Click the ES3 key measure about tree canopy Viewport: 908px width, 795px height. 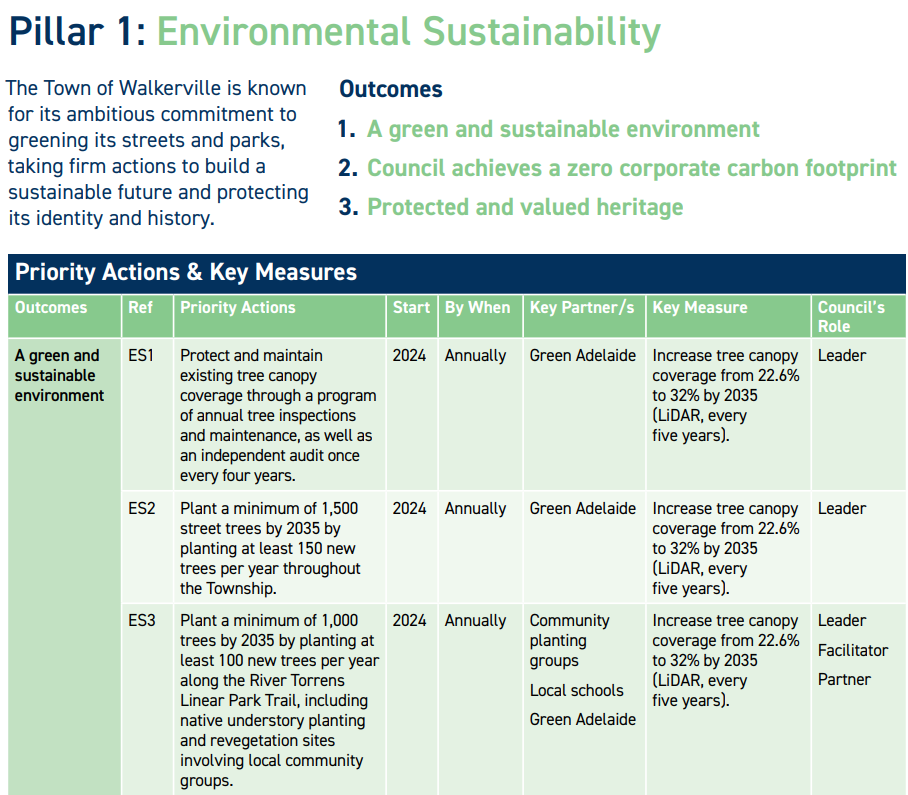[x=726, y=661]
